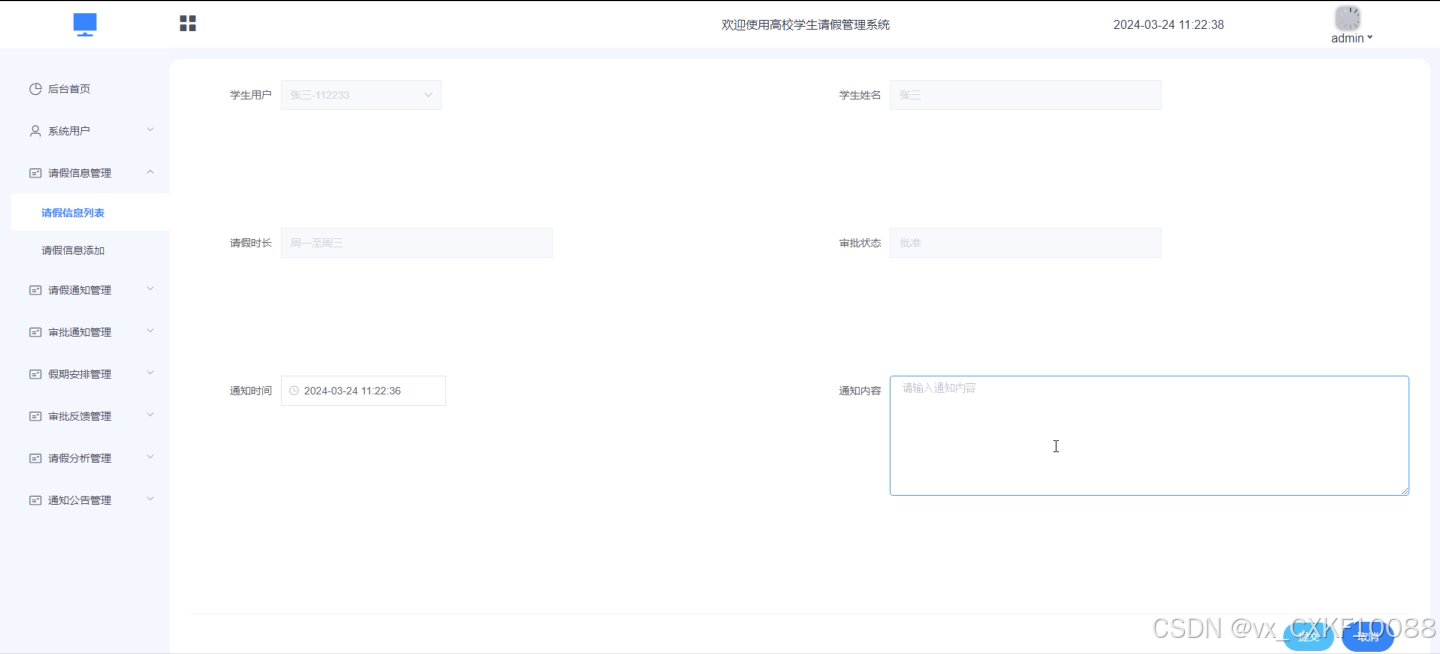Submit the form with the 提交 button
1440x654 pixels.
[x=1308, y=636]
